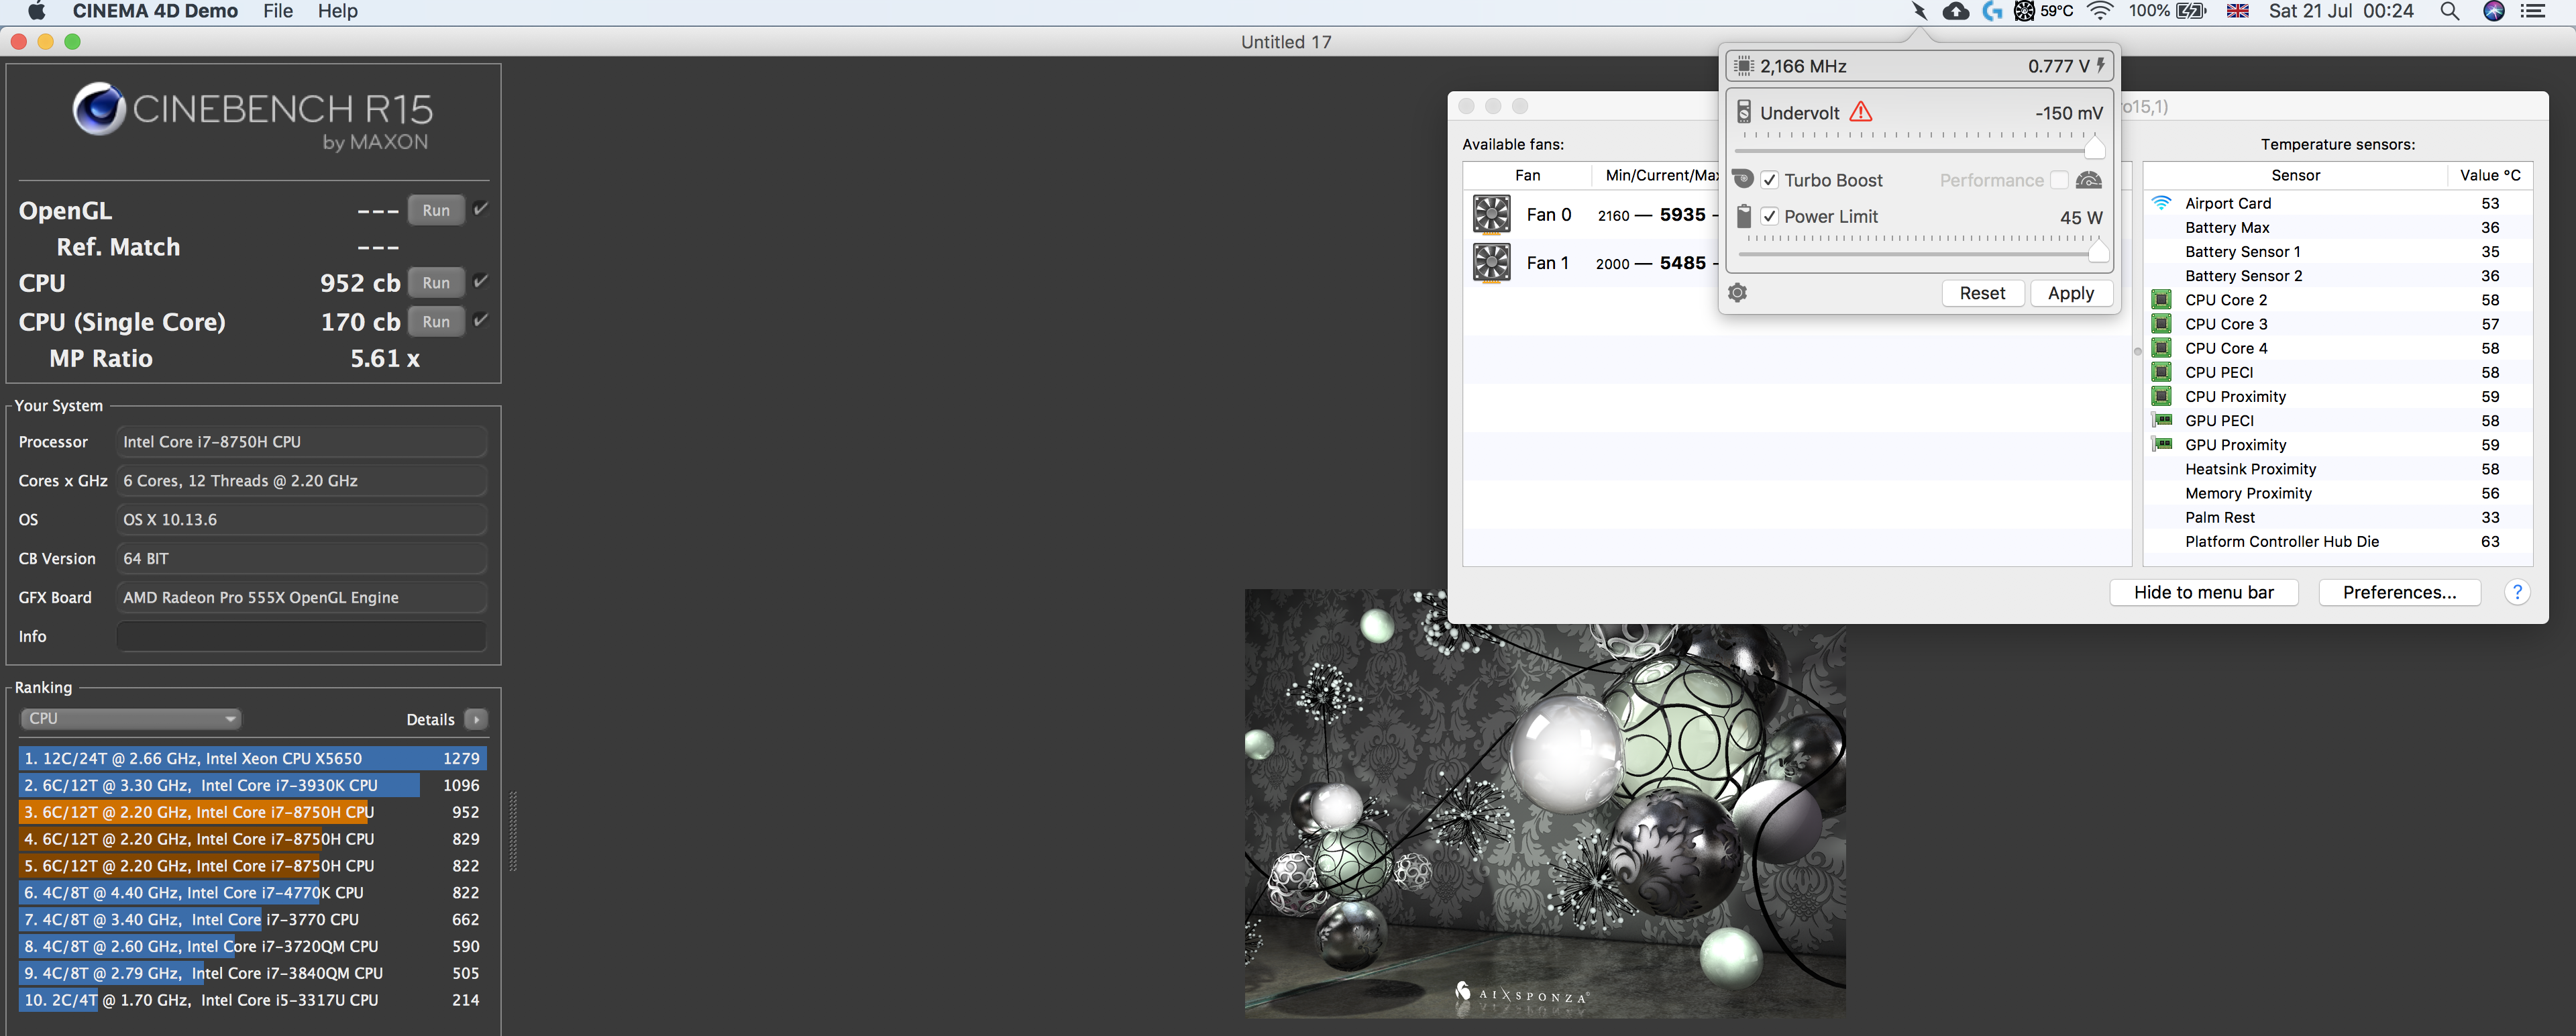Screen dimensions: 2576x1036
Task: Open the Help menu
Action: click(x=338, y=11)
